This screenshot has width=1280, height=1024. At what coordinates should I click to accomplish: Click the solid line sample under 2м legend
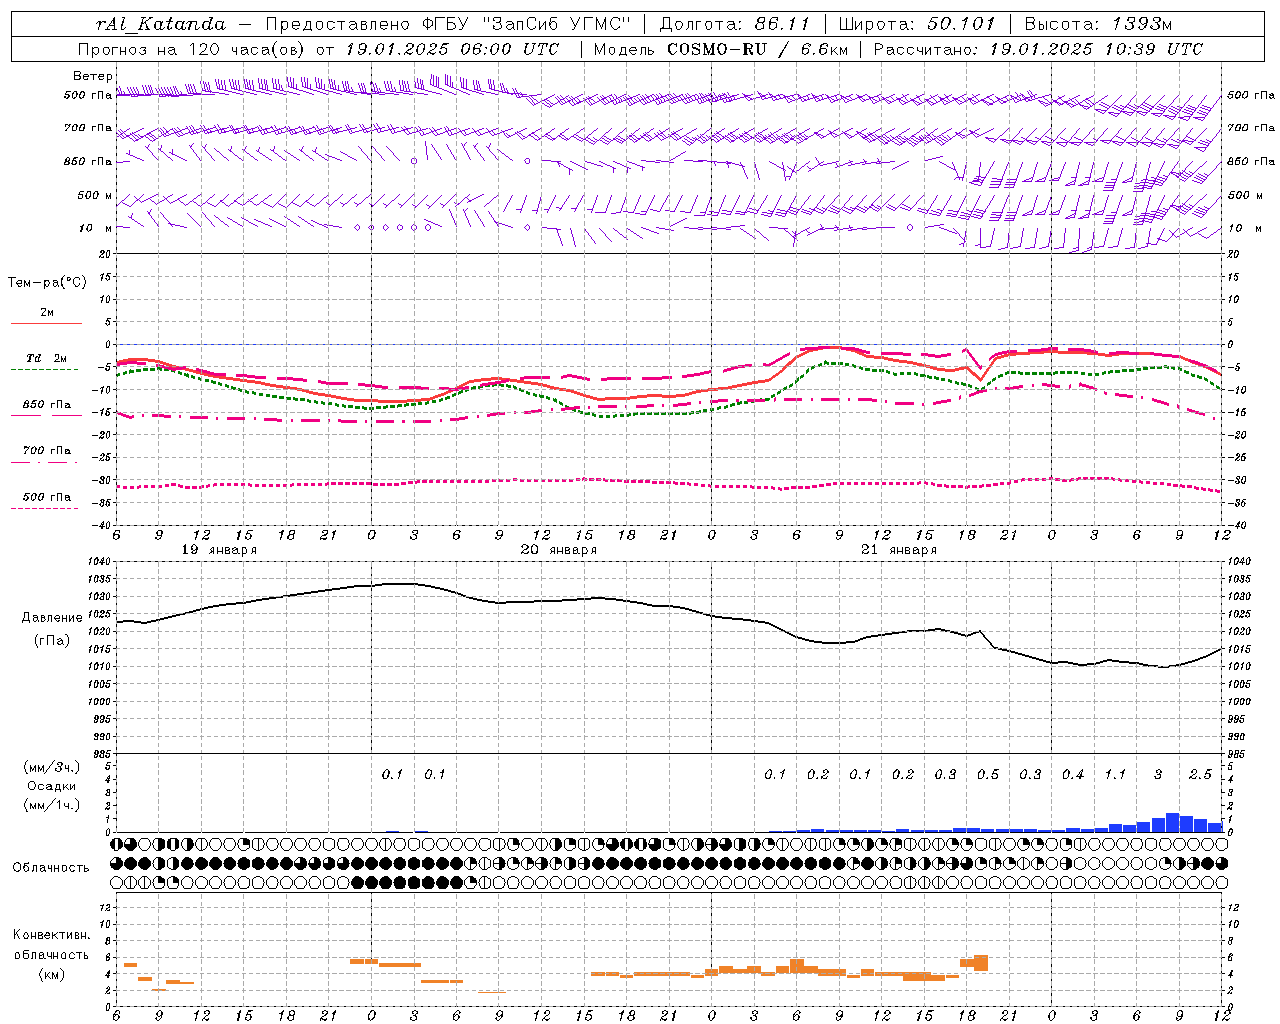[46, 324]
